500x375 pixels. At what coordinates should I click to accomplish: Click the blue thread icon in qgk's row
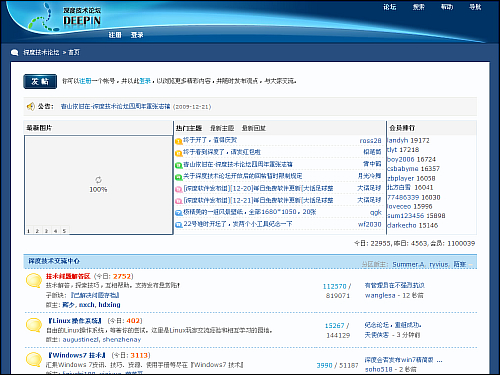[179, 213]
